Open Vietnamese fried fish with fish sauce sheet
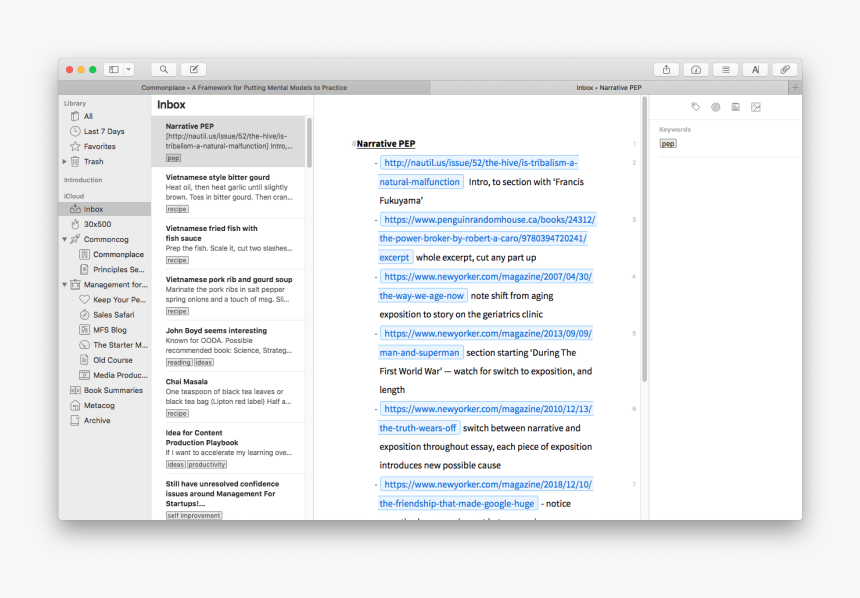 (x=228, y=244)
